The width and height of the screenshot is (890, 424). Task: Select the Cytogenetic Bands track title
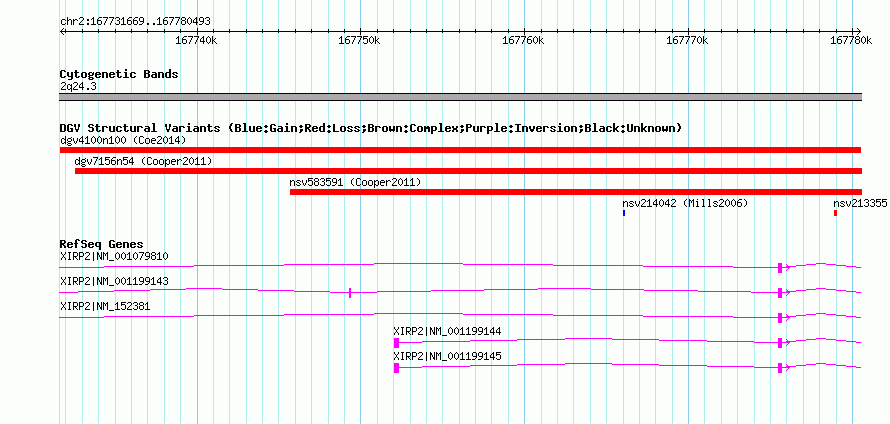click(x=119, y=74)
